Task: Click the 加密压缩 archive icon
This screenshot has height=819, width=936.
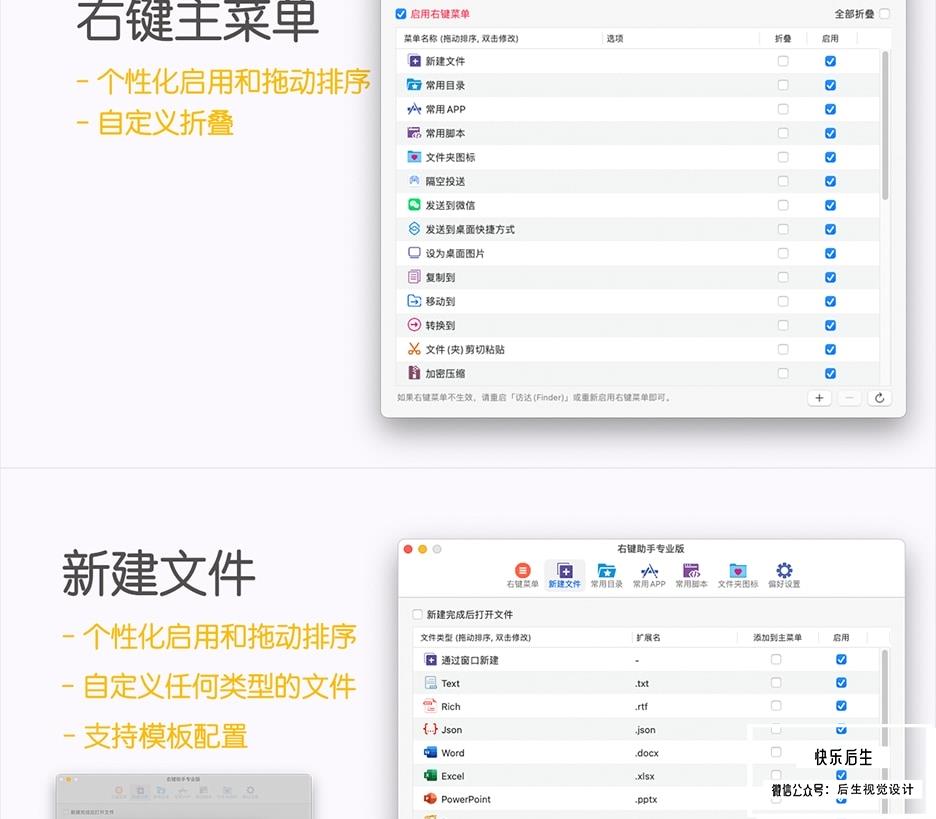Action: (x=414, y=372)
